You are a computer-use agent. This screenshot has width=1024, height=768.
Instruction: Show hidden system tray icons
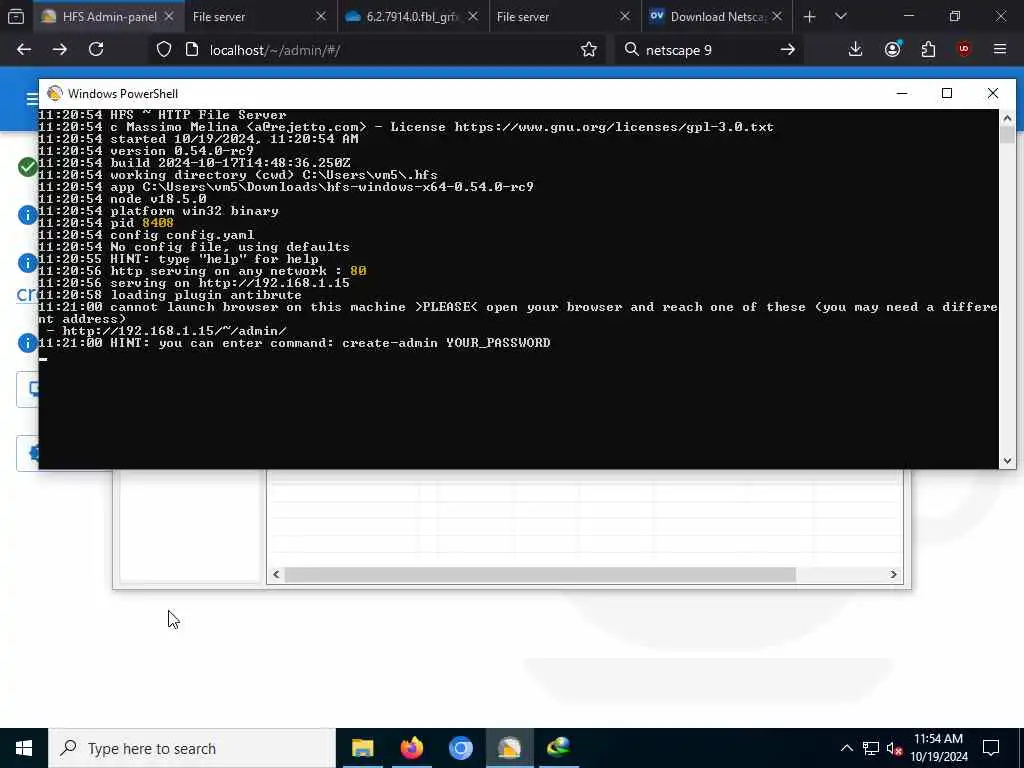click(x=846, y=748)
